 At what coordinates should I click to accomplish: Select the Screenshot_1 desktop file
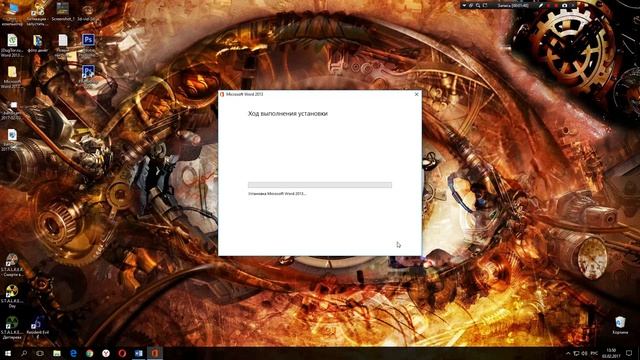pos(62,12)
